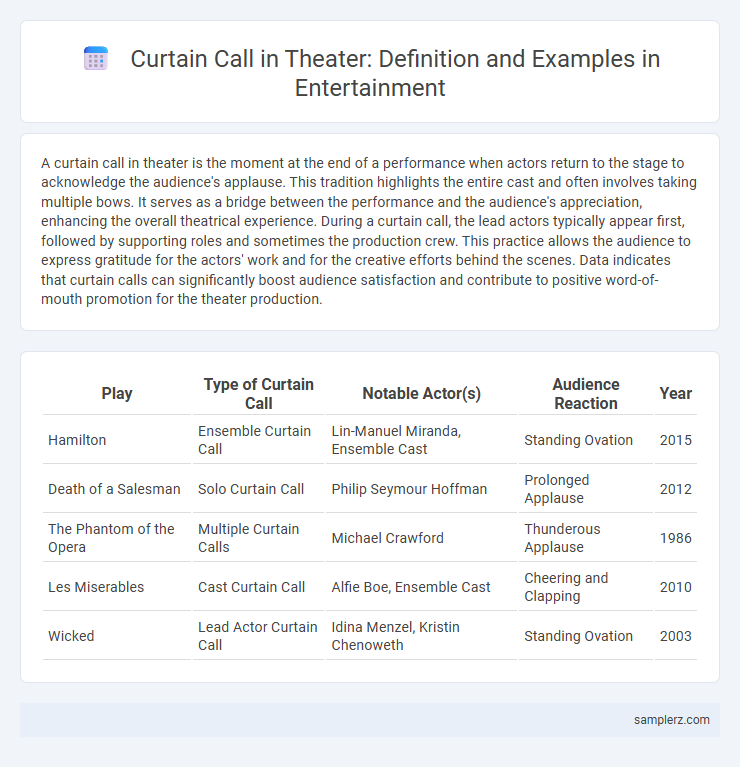This screenshot has width=740, height=767.
Task: Click the 'Audience Reaction' column header
Action: click(586, 394)
